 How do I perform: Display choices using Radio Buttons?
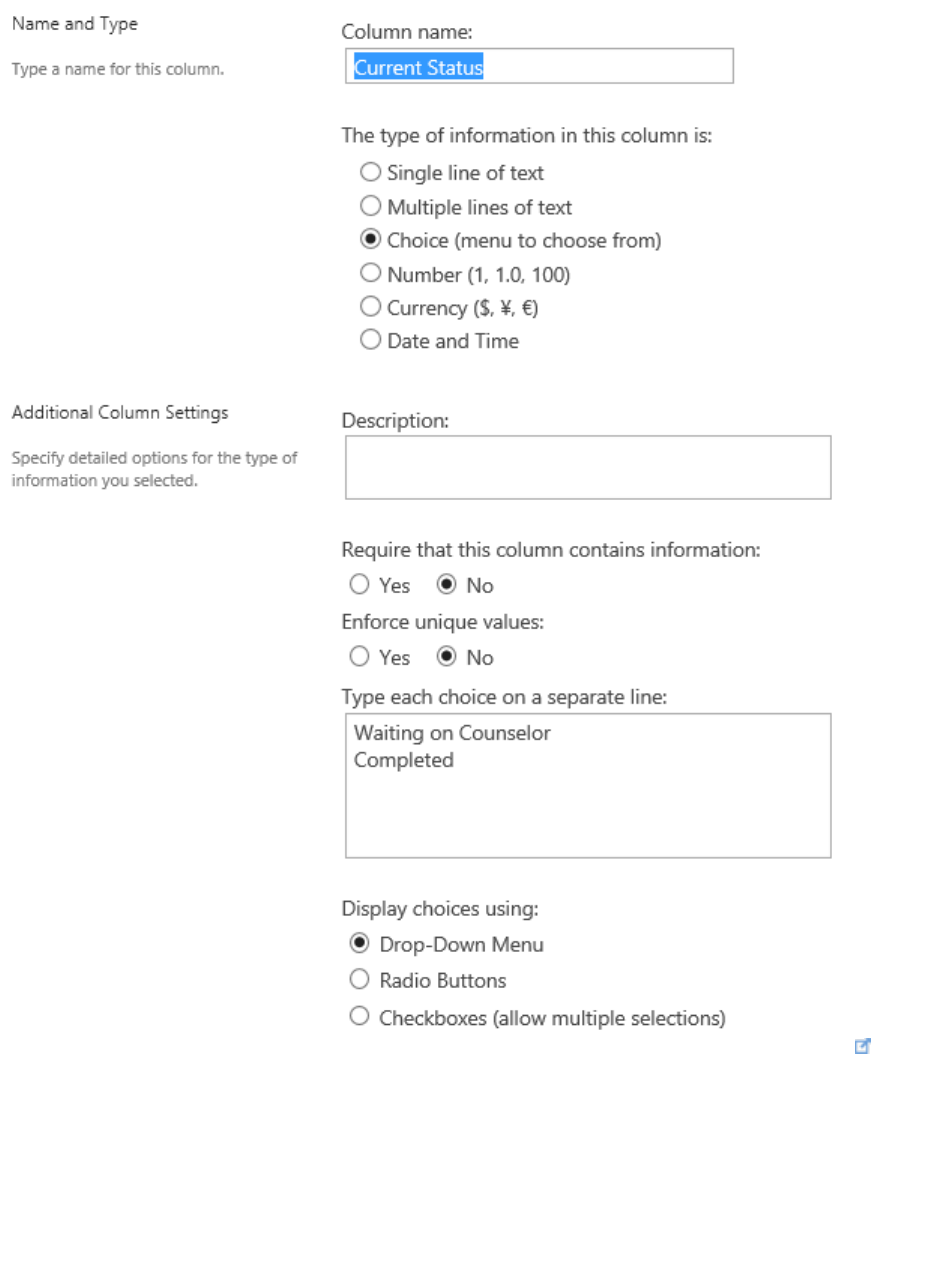click(x=360, y=980)
